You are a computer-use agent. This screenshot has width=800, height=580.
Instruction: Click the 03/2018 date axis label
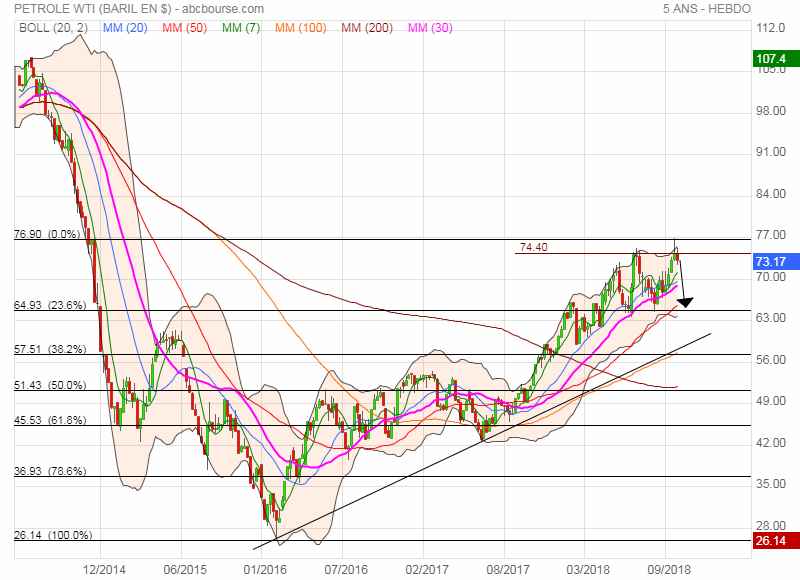click(588, 569)
